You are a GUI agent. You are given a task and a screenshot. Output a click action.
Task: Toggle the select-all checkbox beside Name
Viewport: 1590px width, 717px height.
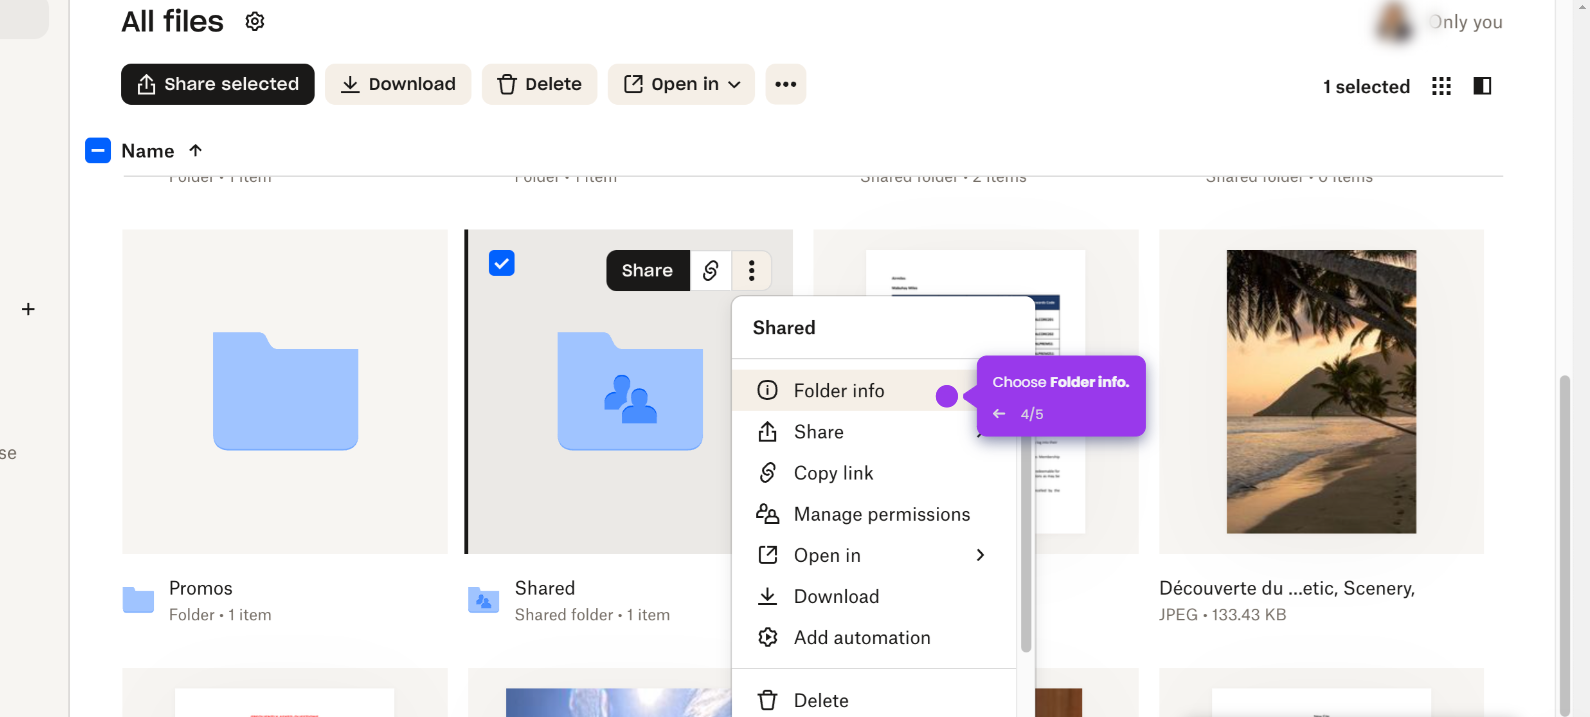[98, 151]
